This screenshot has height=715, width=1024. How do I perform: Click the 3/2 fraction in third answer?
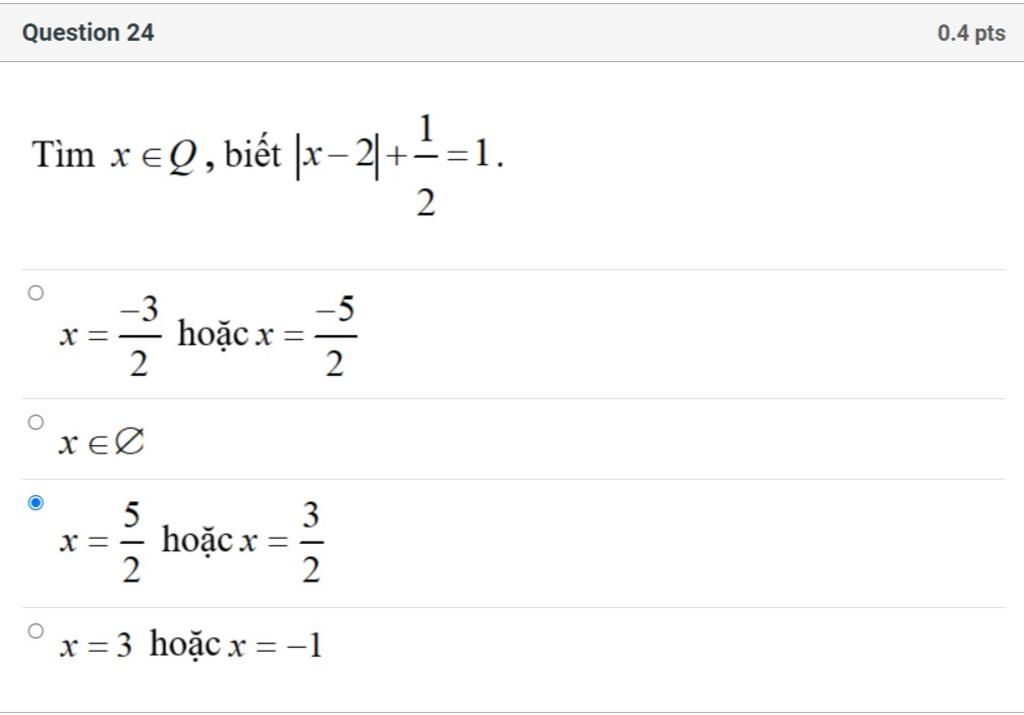(310, 543)
